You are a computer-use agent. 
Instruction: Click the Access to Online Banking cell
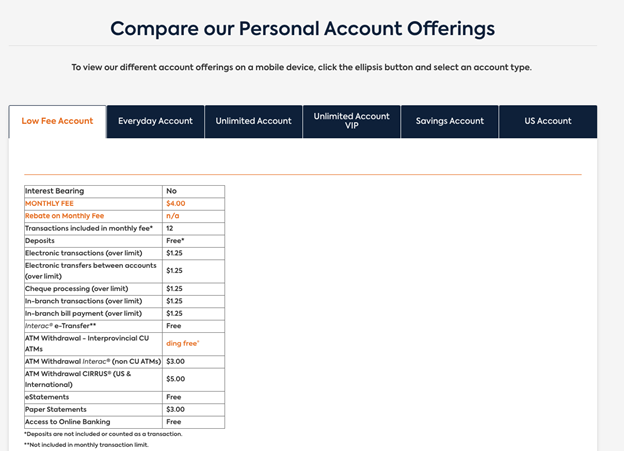tap(93, 422)
